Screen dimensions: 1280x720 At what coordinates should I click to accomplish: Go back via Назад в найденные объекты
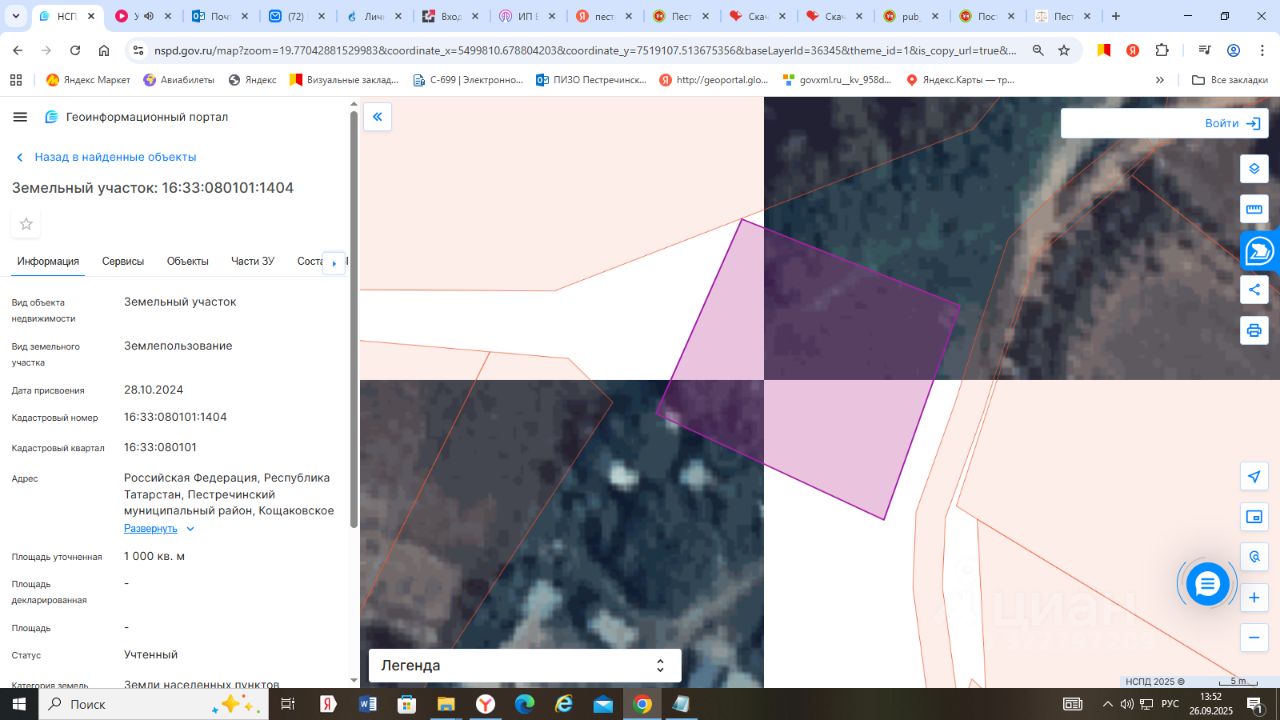tap(106, 157)
